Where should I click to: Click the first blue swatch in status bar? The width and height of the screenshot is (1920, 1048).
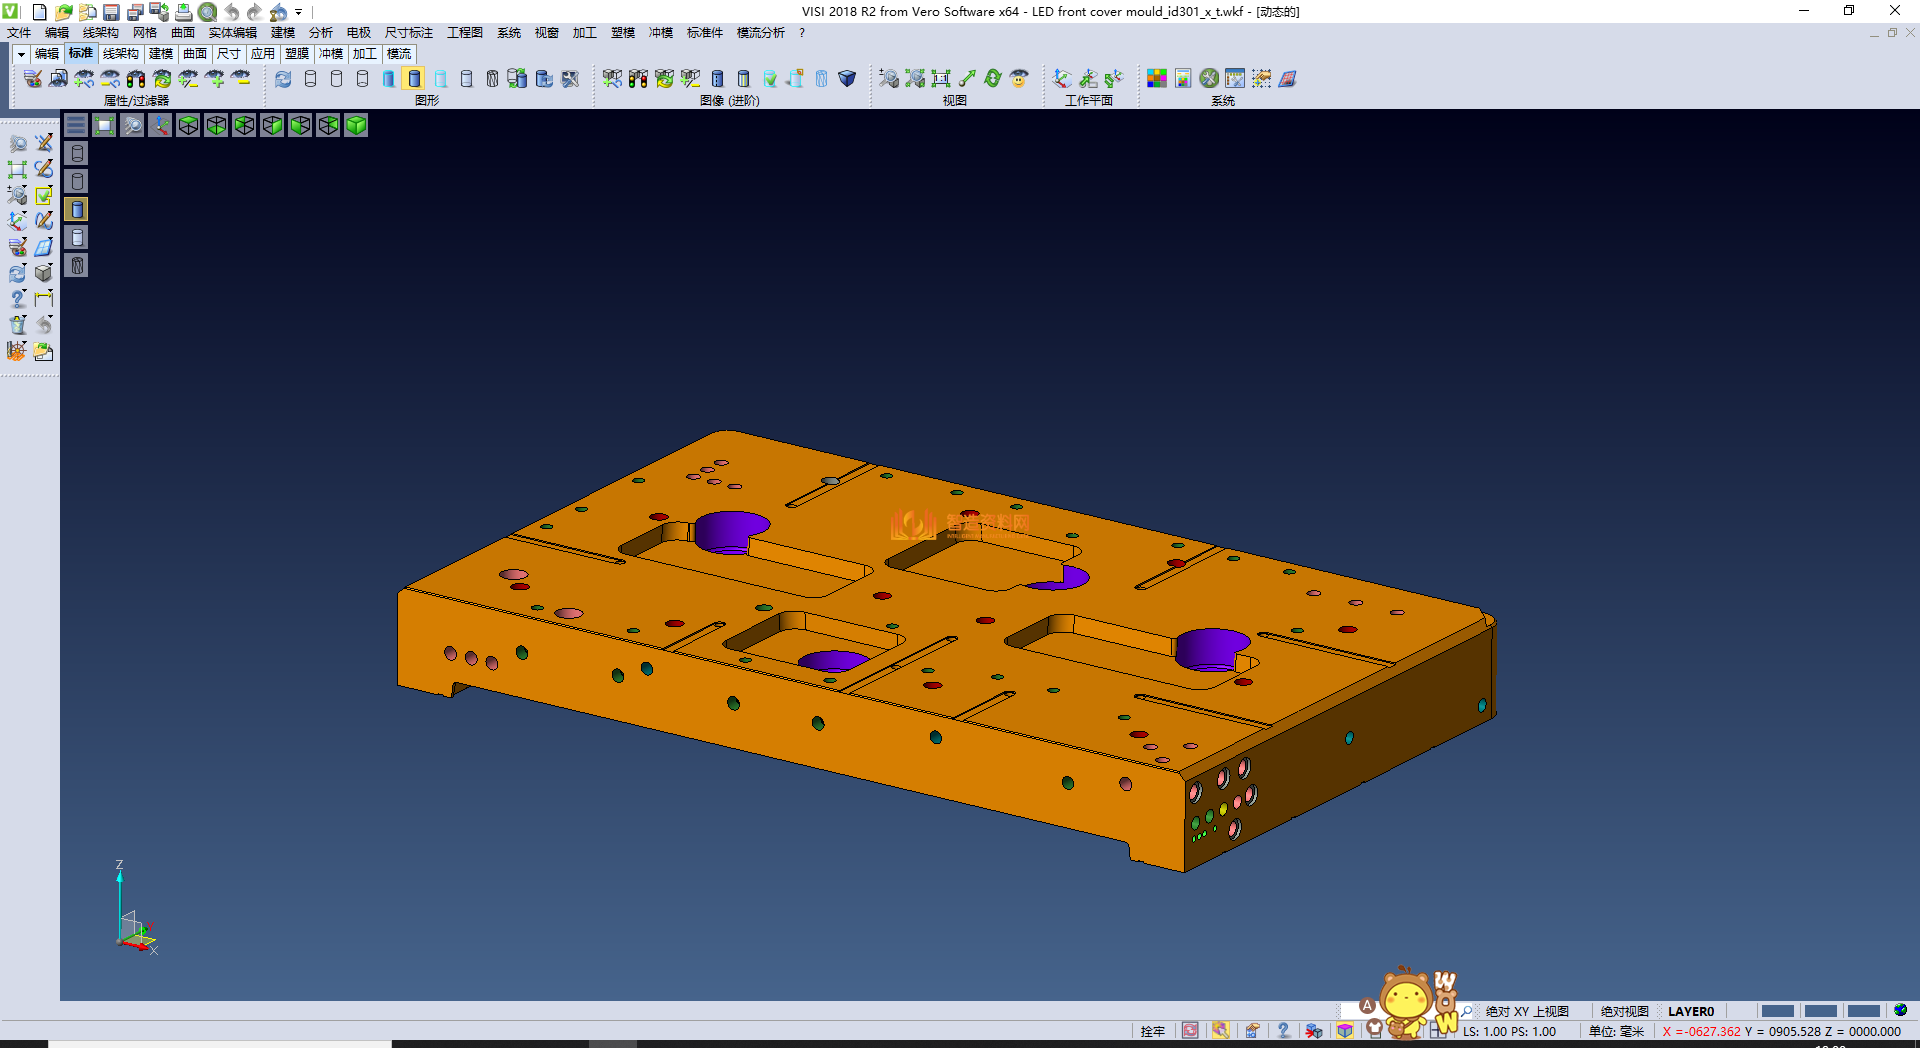click(x=1777, y=1011)
